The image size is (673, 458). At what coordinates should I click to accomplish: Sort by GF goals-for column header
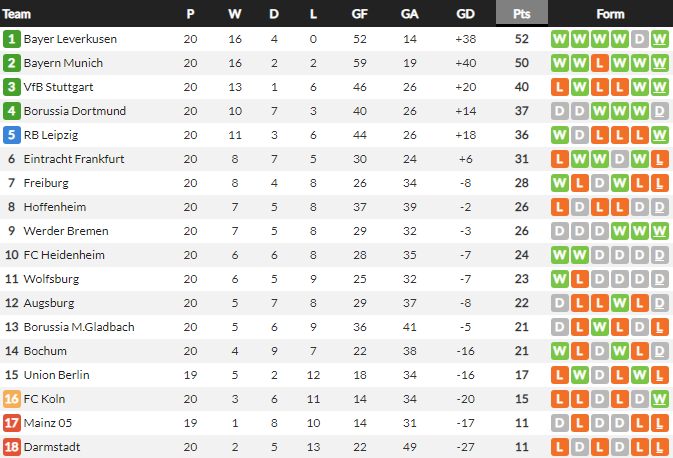360,14
